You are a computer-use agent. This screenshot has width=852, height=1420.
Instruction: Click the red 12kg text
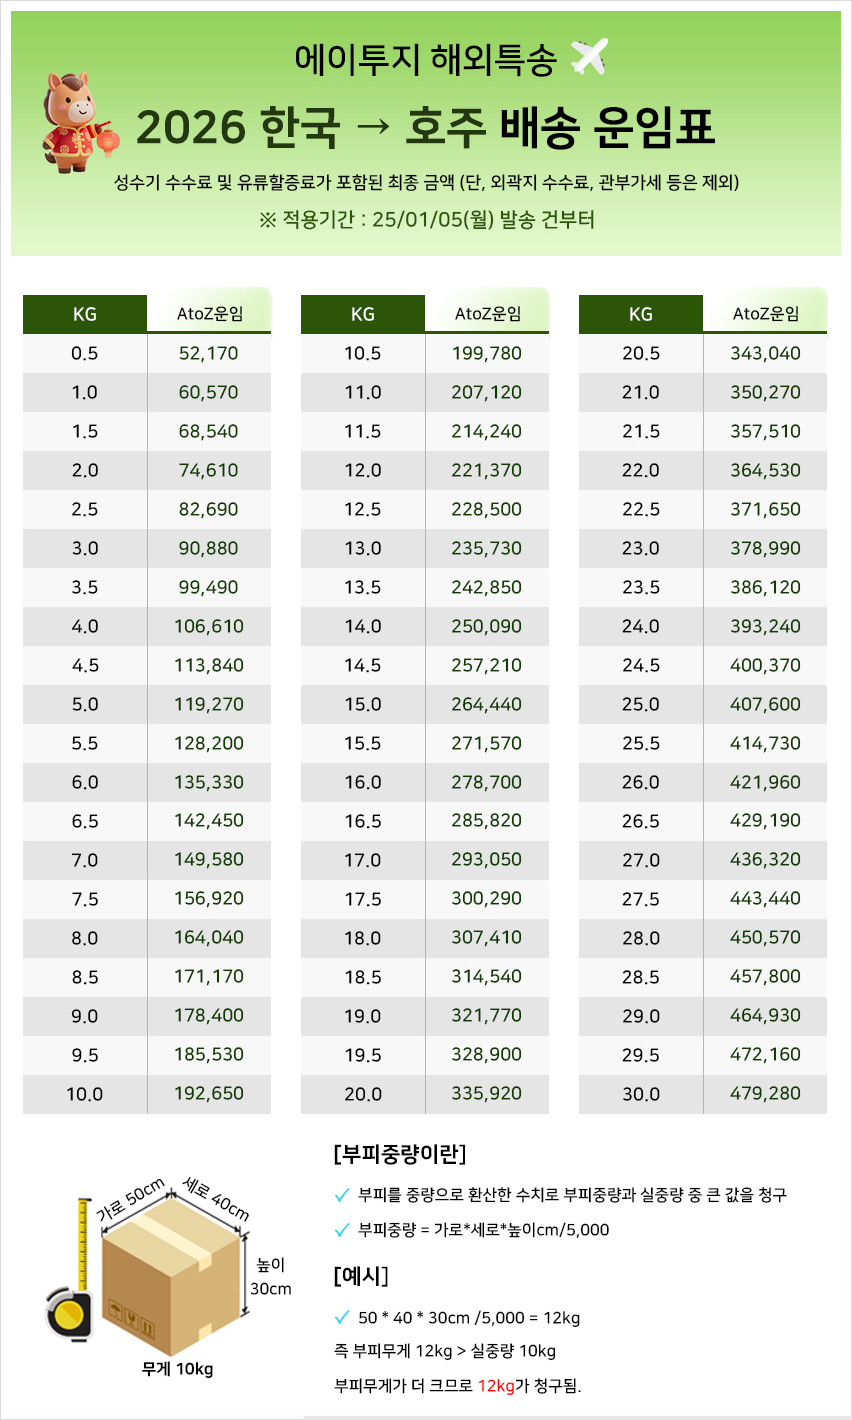tap(495, 1386)
